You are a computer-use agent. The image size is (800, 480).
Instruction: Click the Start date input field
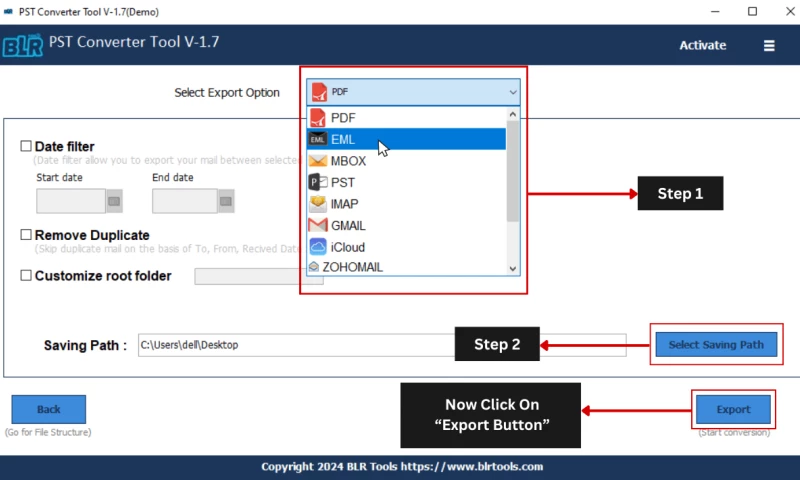tap(71, 201)
